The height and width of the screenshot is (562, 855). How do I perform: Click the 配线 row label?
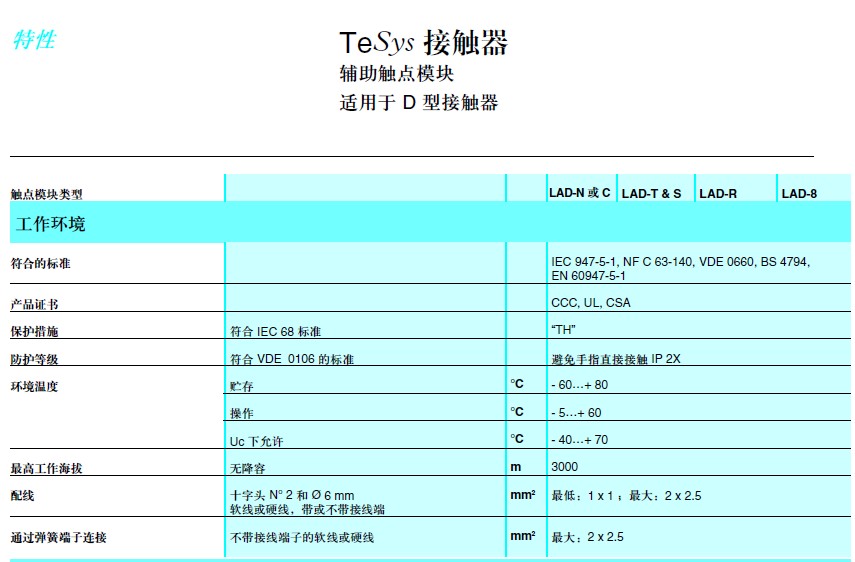click(x=22, y=495)
